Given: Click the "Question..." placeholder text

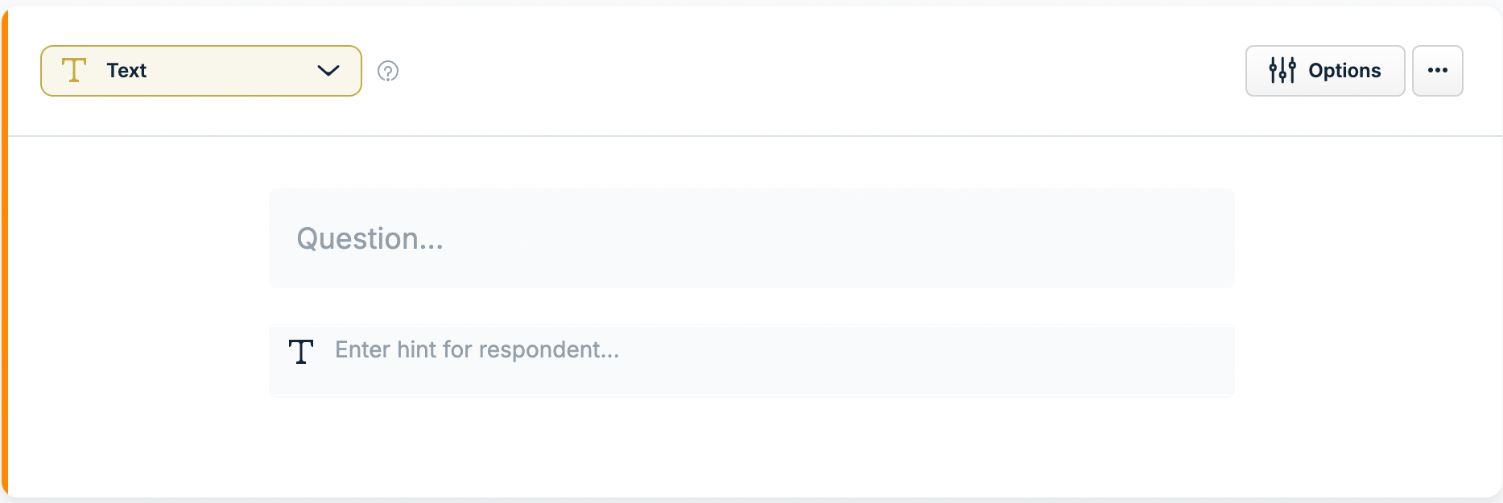Looking at the screenshot, I should (370, 239).
